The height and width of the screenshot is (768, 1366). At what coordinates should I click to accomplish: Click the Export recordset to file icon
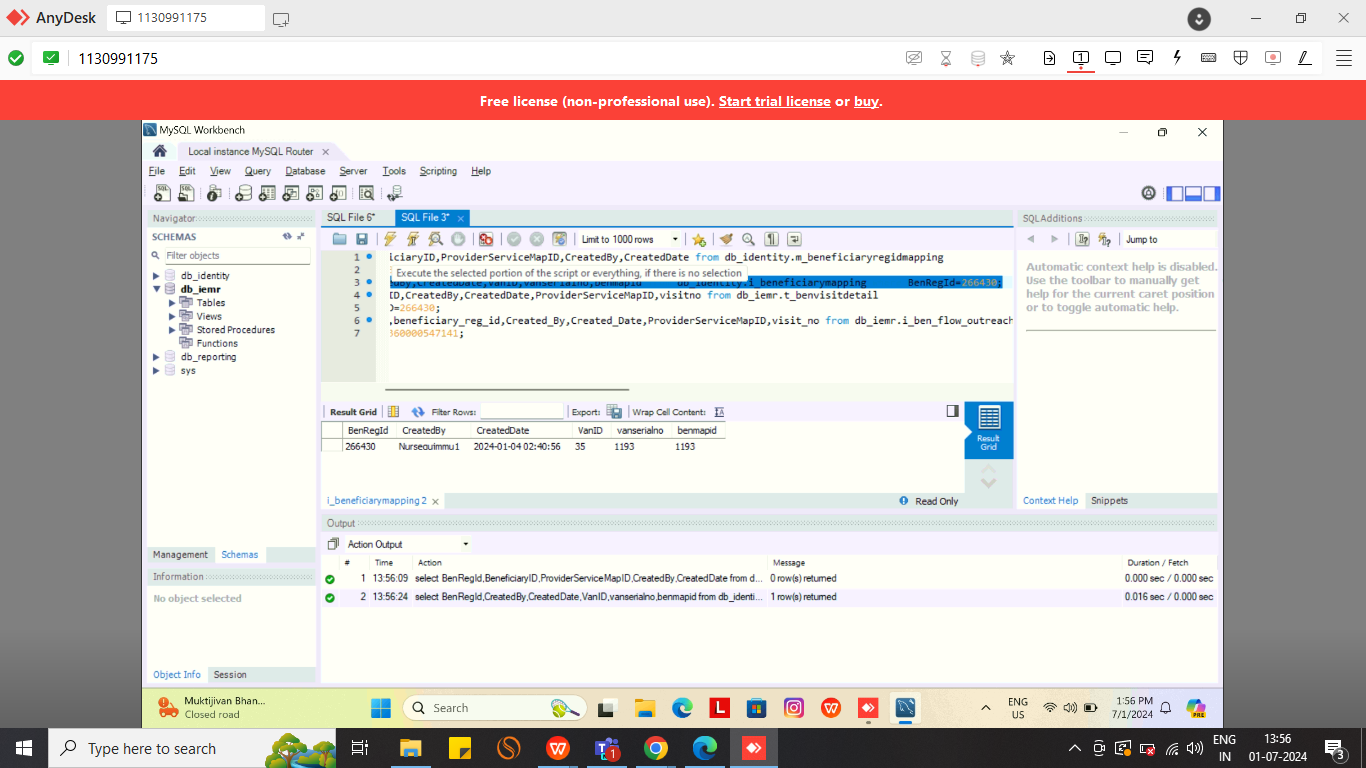(x=615, y=412)
